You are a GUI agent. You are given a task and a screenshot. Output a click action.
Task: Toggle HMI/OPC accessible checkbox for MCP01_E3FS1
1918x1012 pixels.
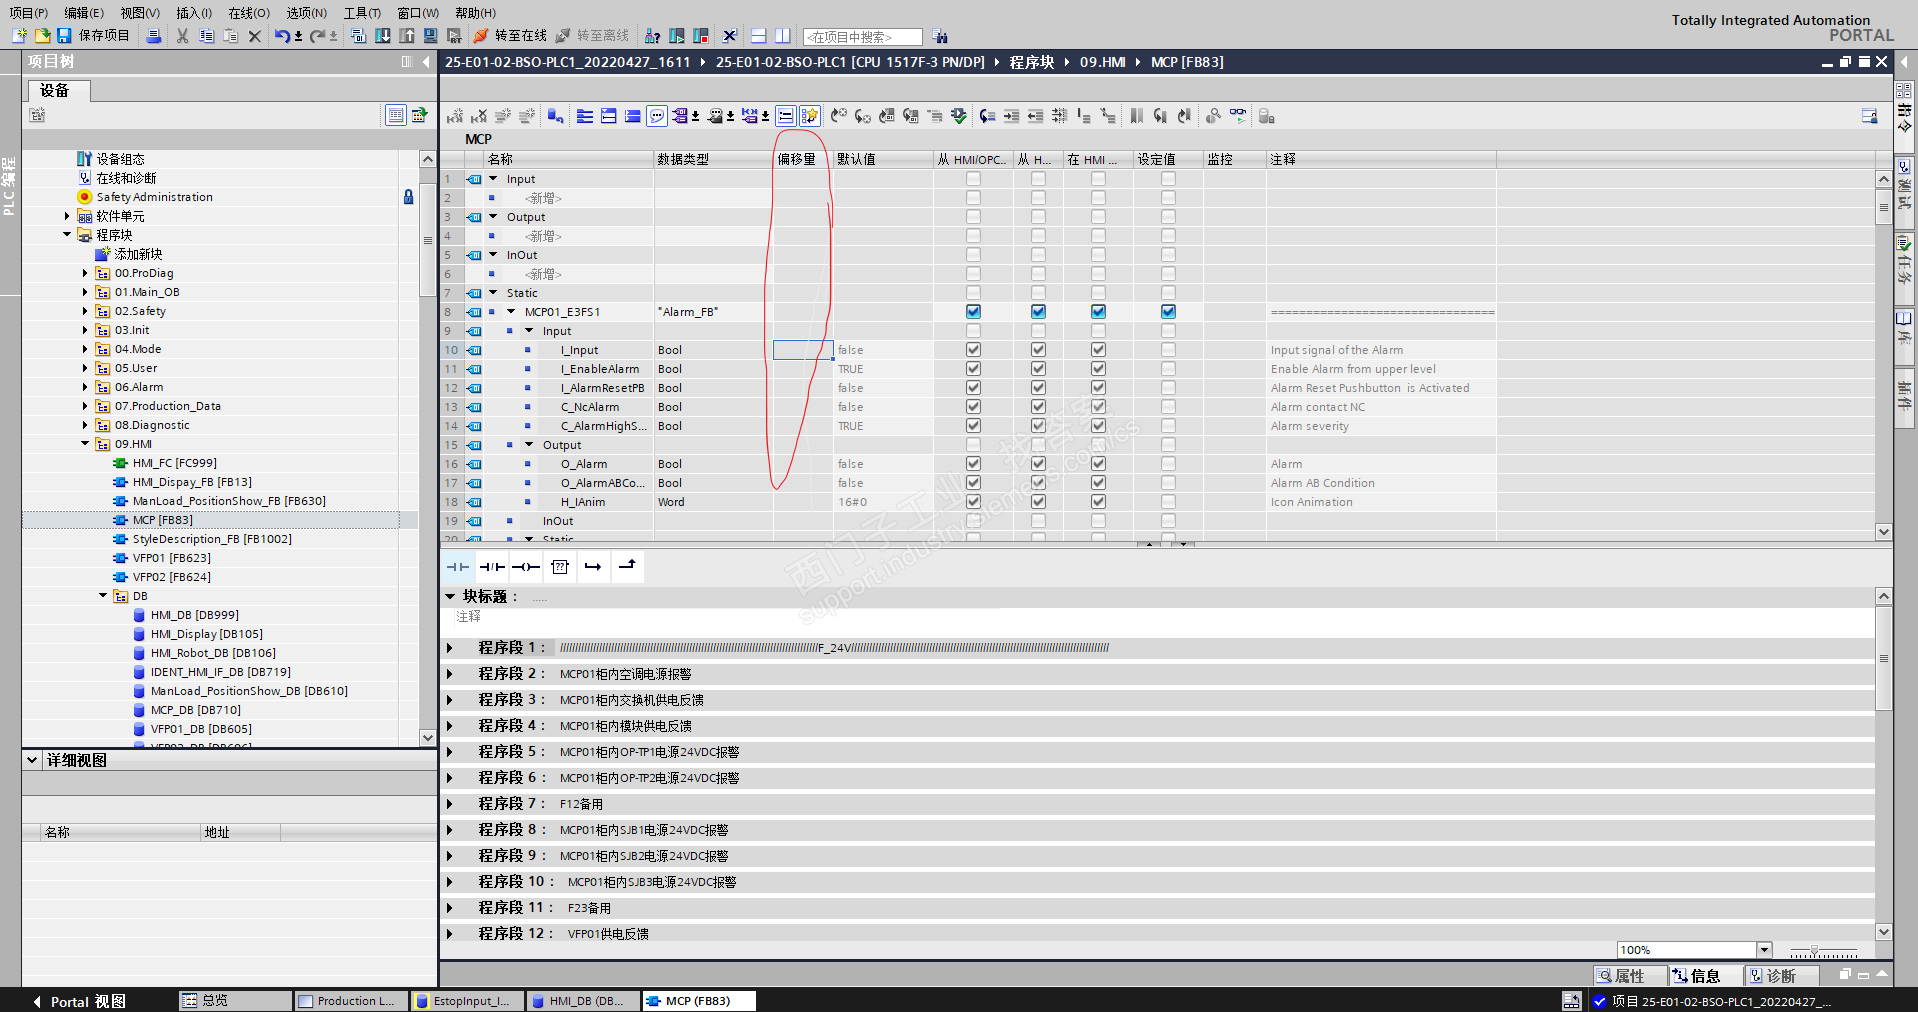pos(973,312)
